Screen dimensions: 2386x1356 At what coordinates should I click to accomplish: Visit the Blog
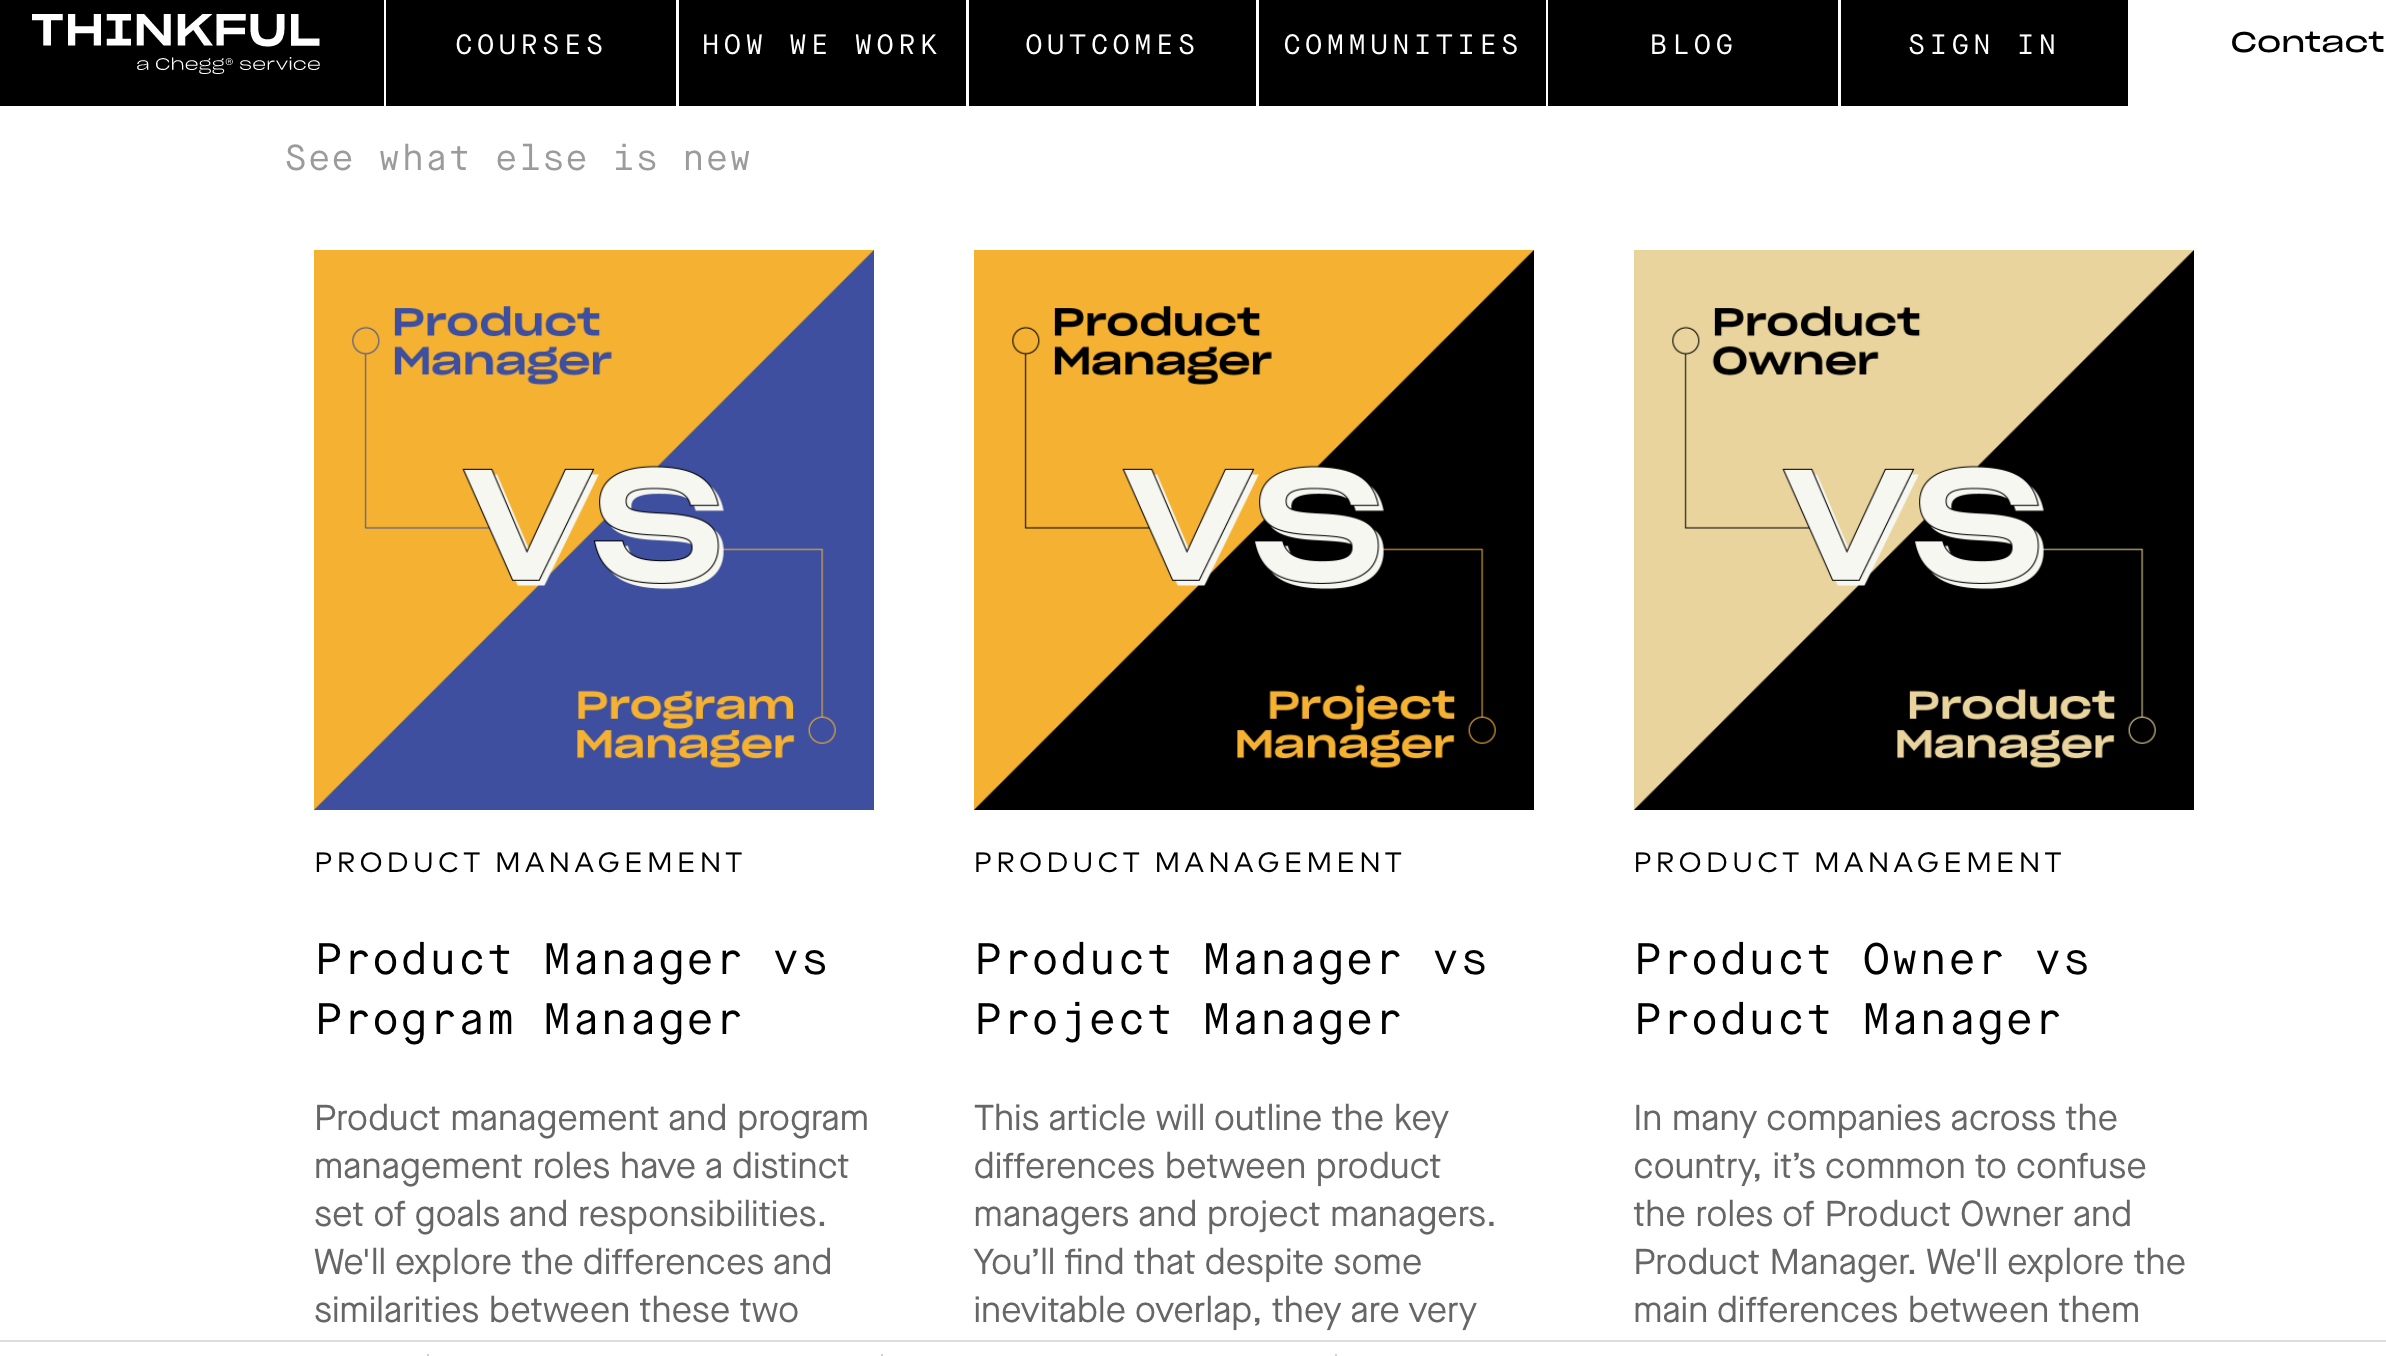coord(1693,45)
